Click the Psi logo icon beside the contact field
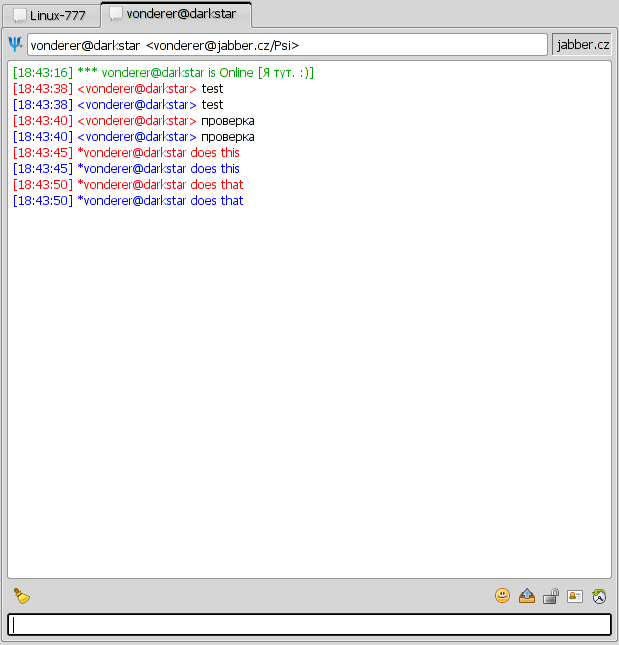The width and height of the screenshot is (619, 645). pos(15,45)
